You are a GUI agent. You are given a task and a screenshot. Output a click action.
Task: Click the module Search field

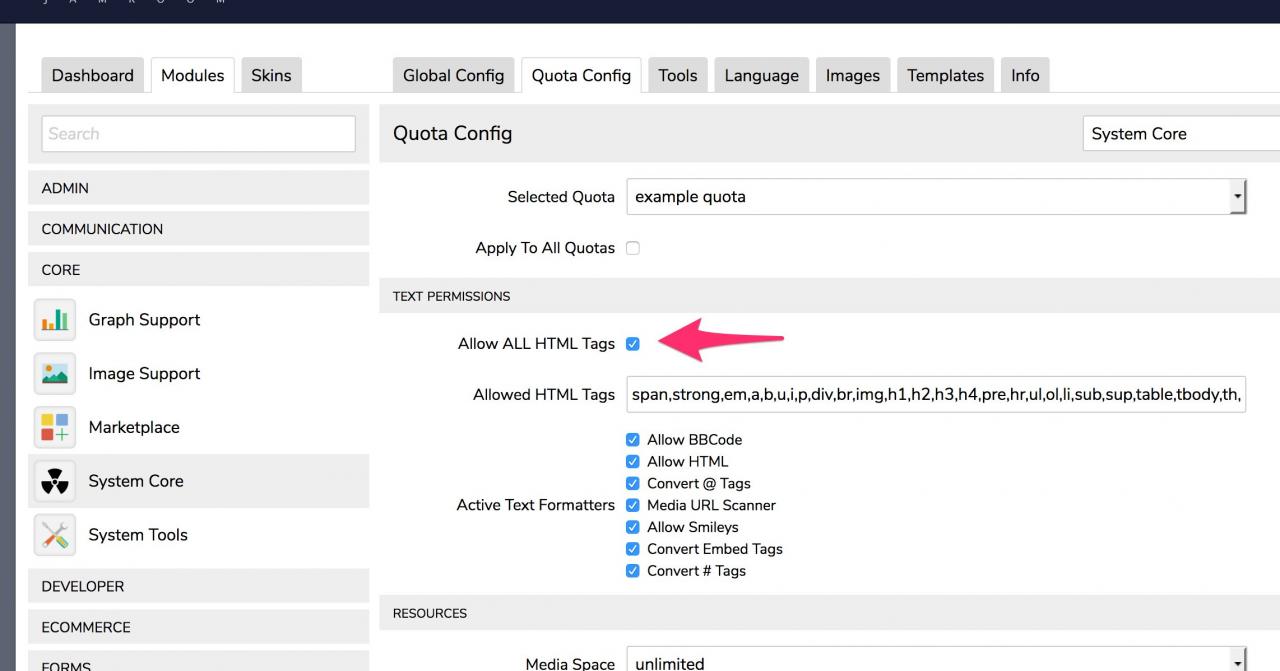(x=198, y=134)
